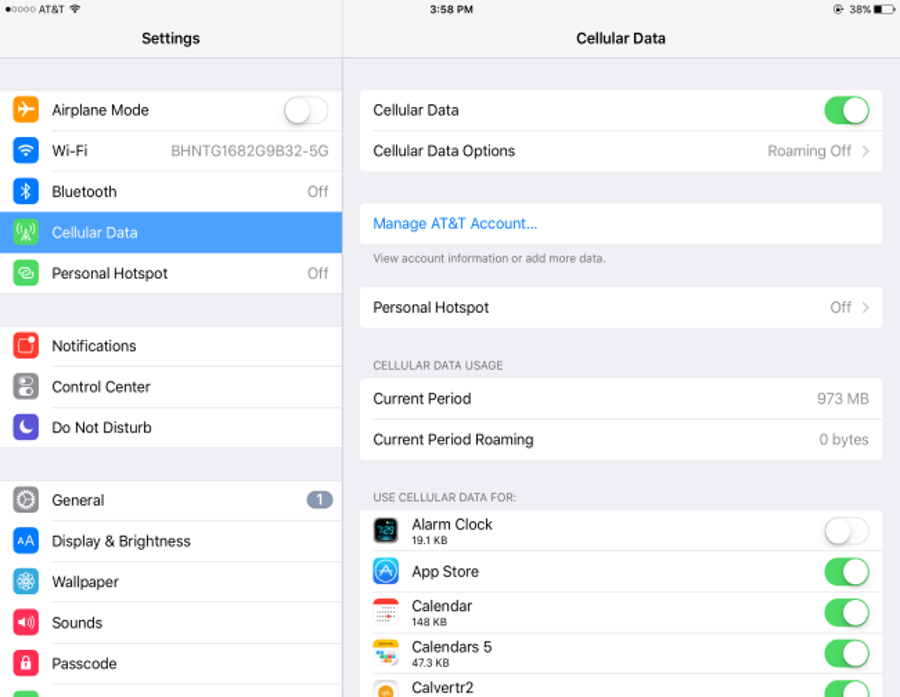
Task: Tap the General gear icon
Action: pos(26,500)
